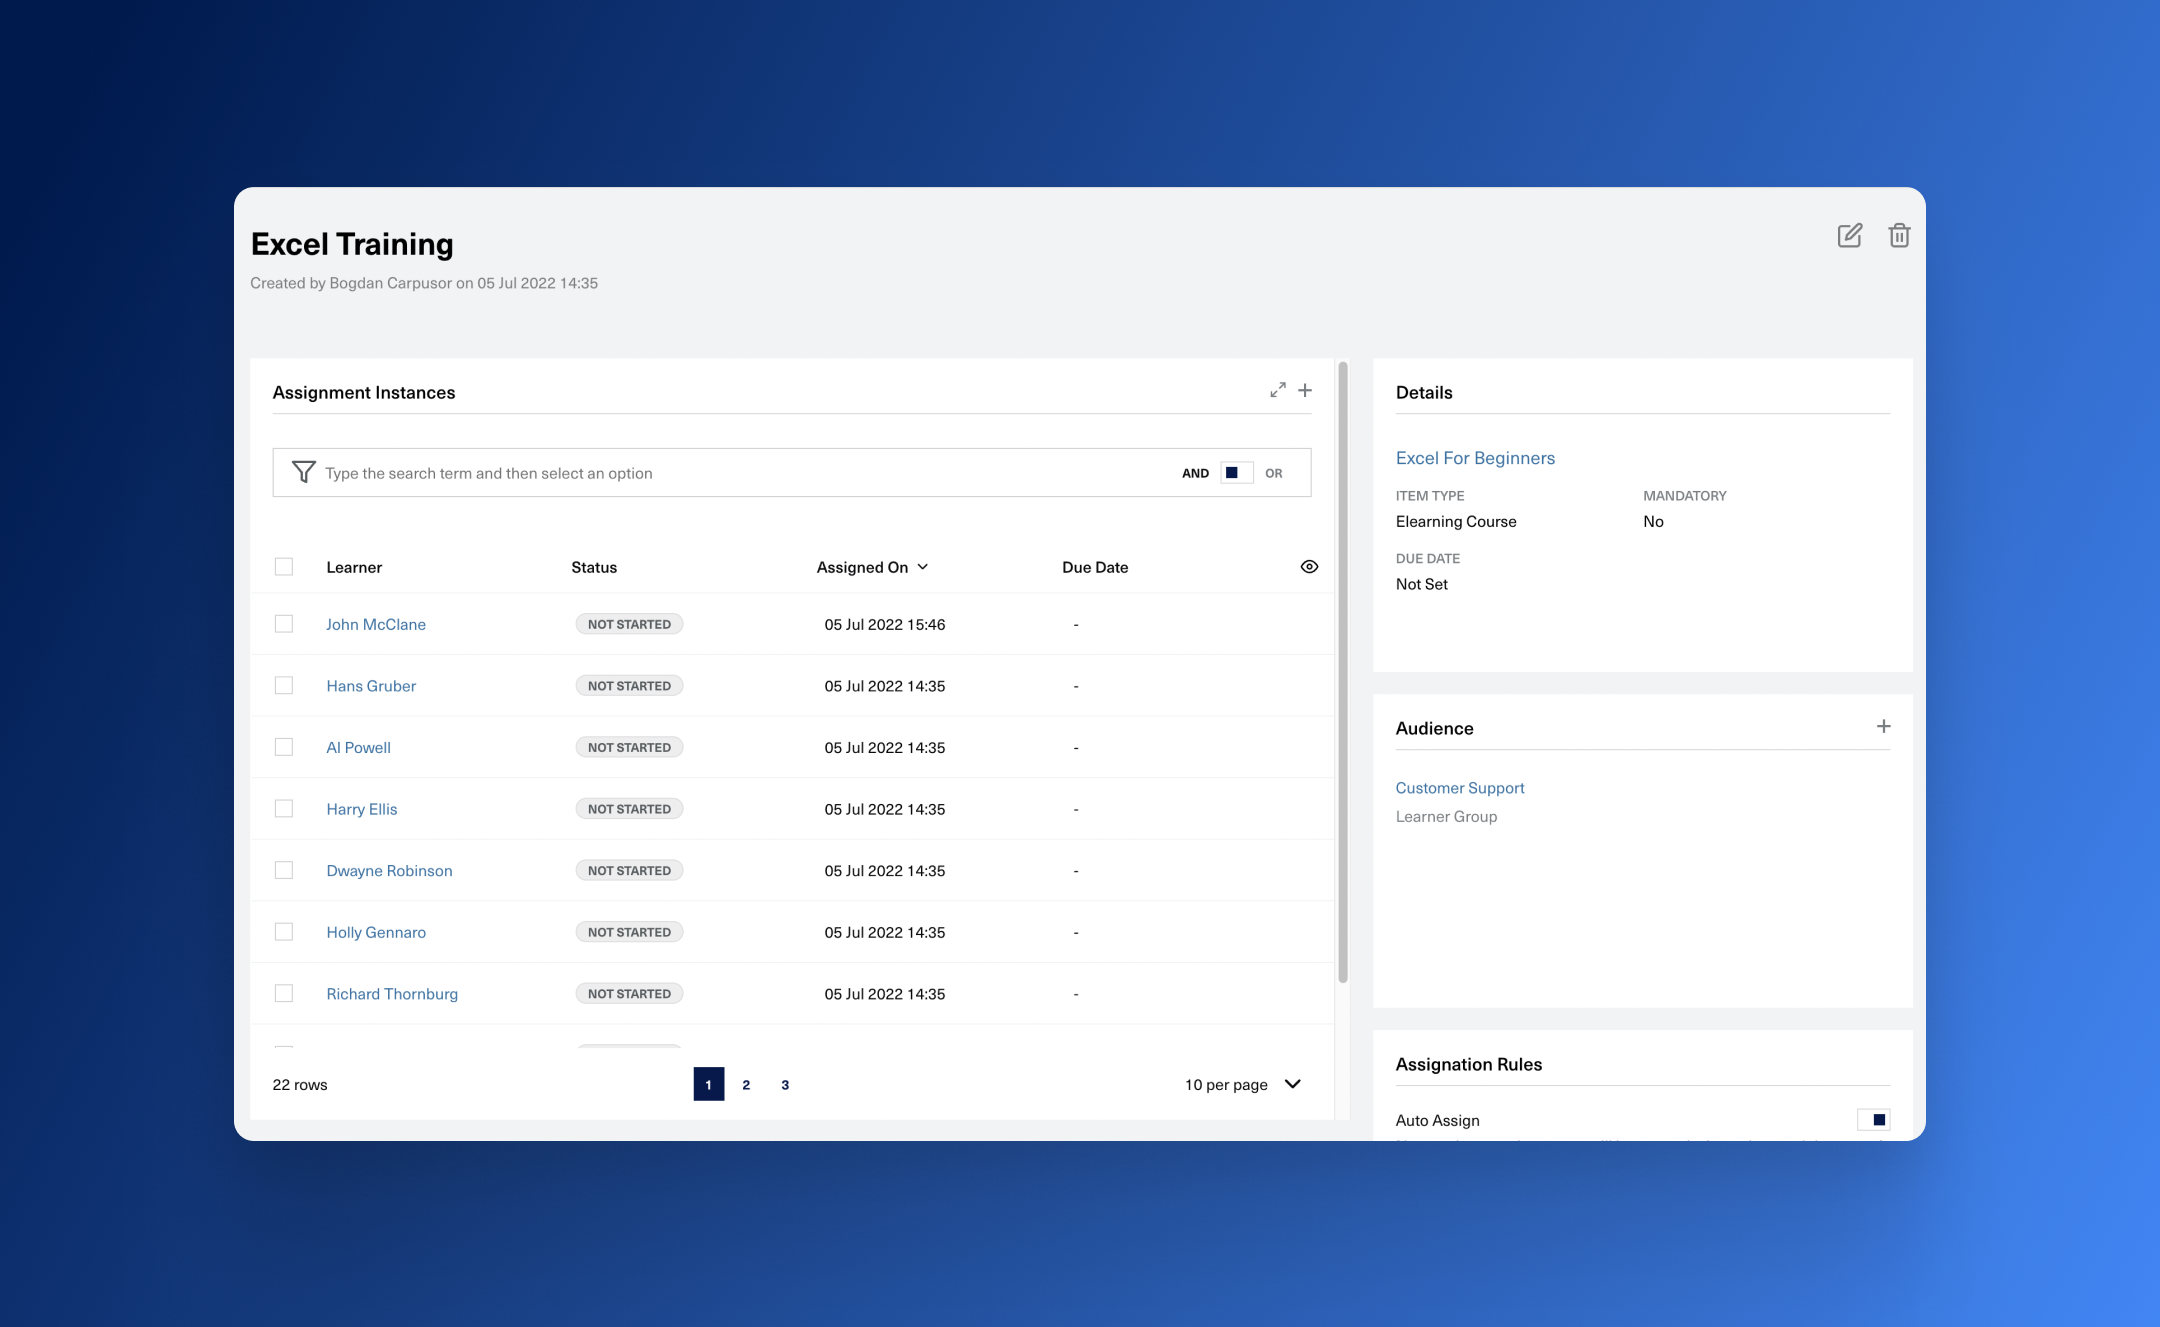Viewport: 2160px width, 1327px height.
Task: Click the '22 rows' count label
Action: point(300,1085)
